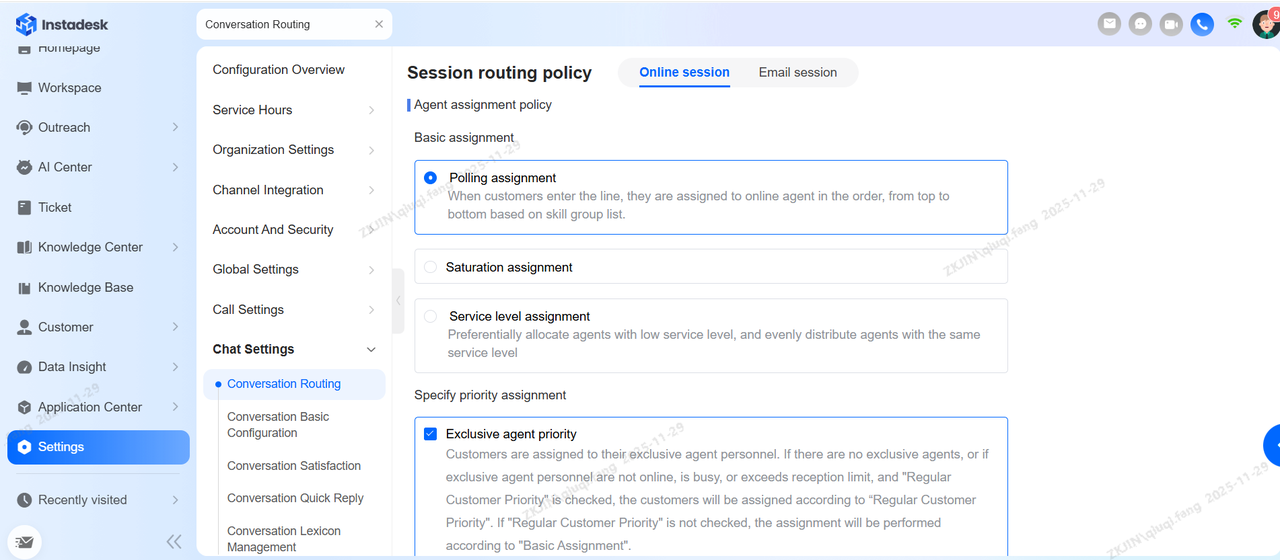Image resolution: width=1280 pixels, height=560 pixels.
Task: Click the mail icon in top bar
Action: (x=1109, y=24)
